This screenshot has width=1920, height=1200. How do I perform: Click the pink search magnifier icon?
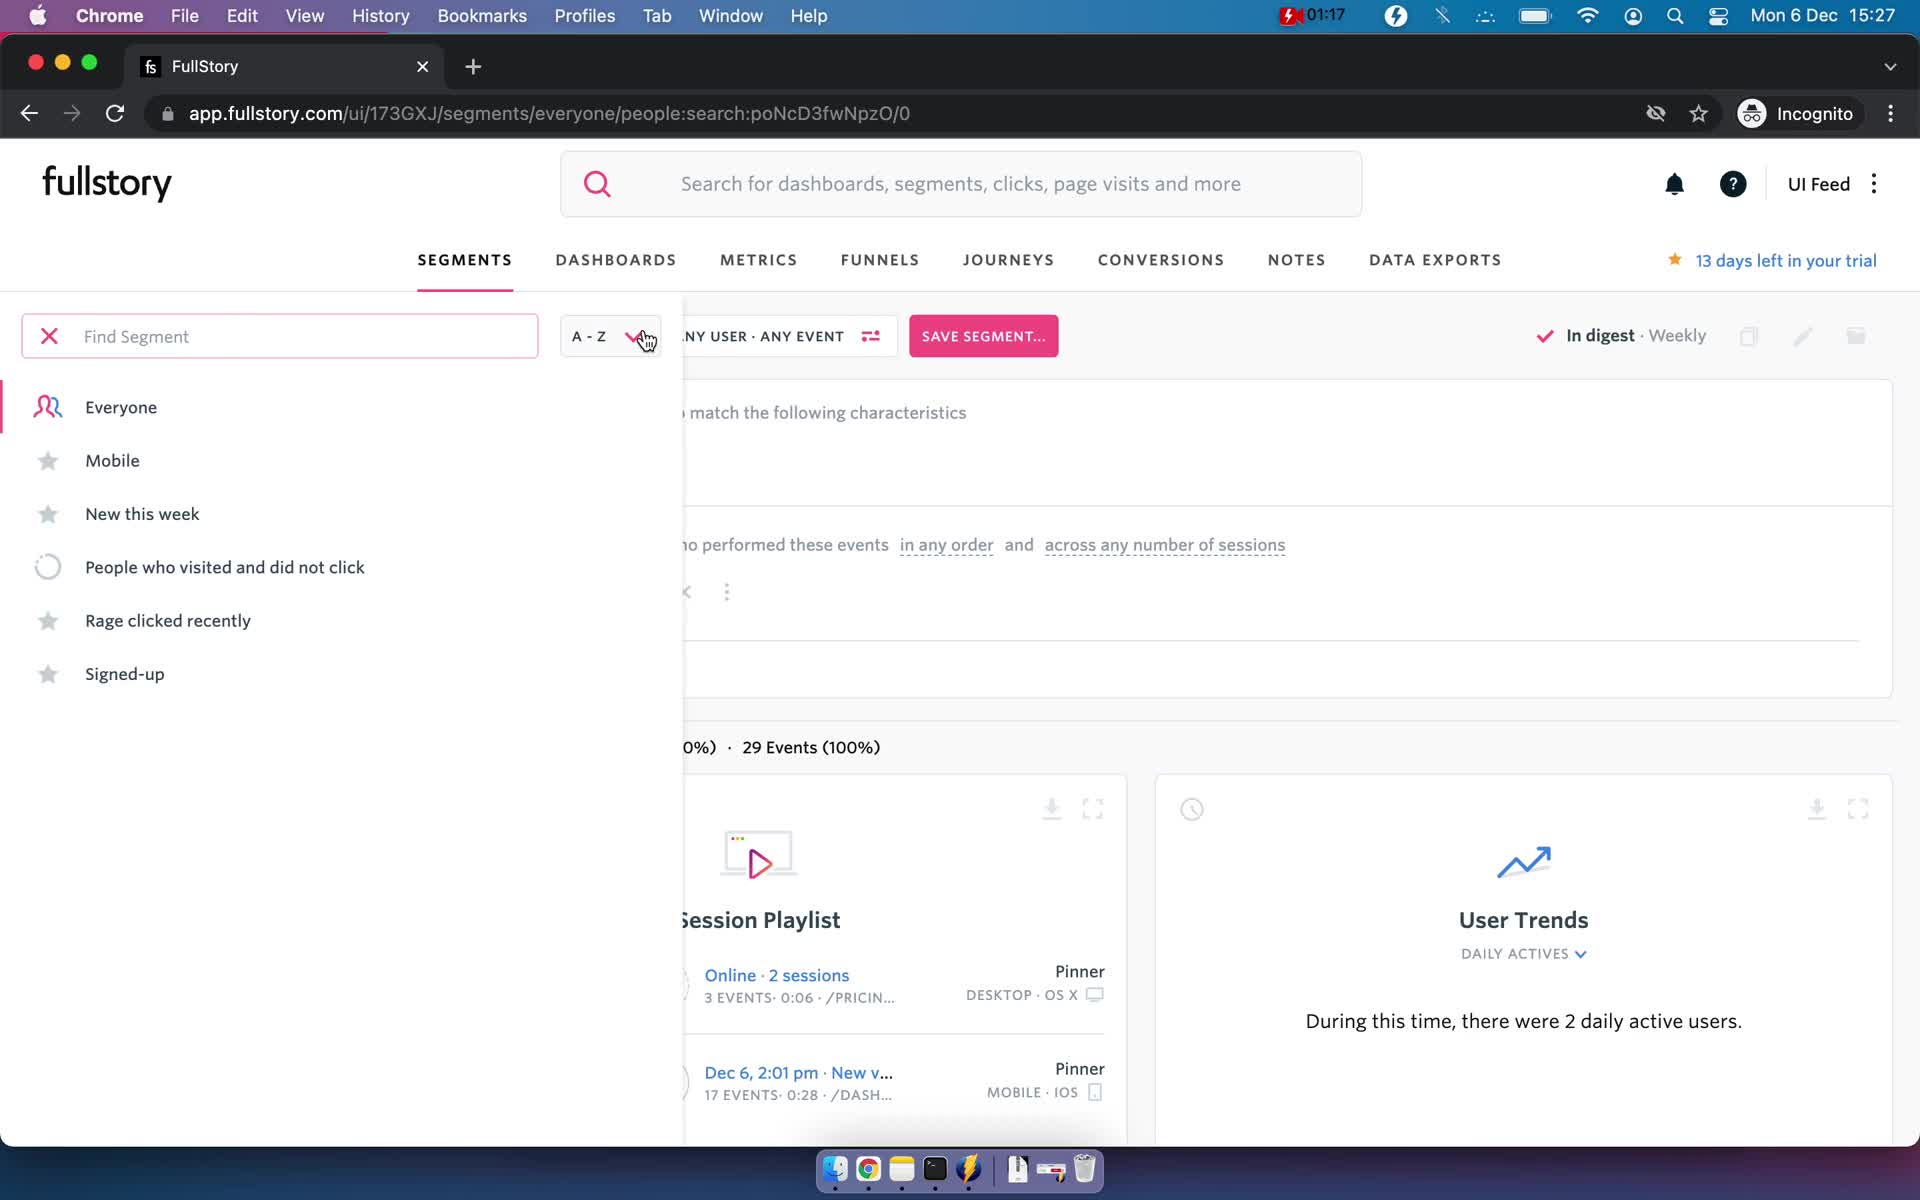(x=597, y=184)
